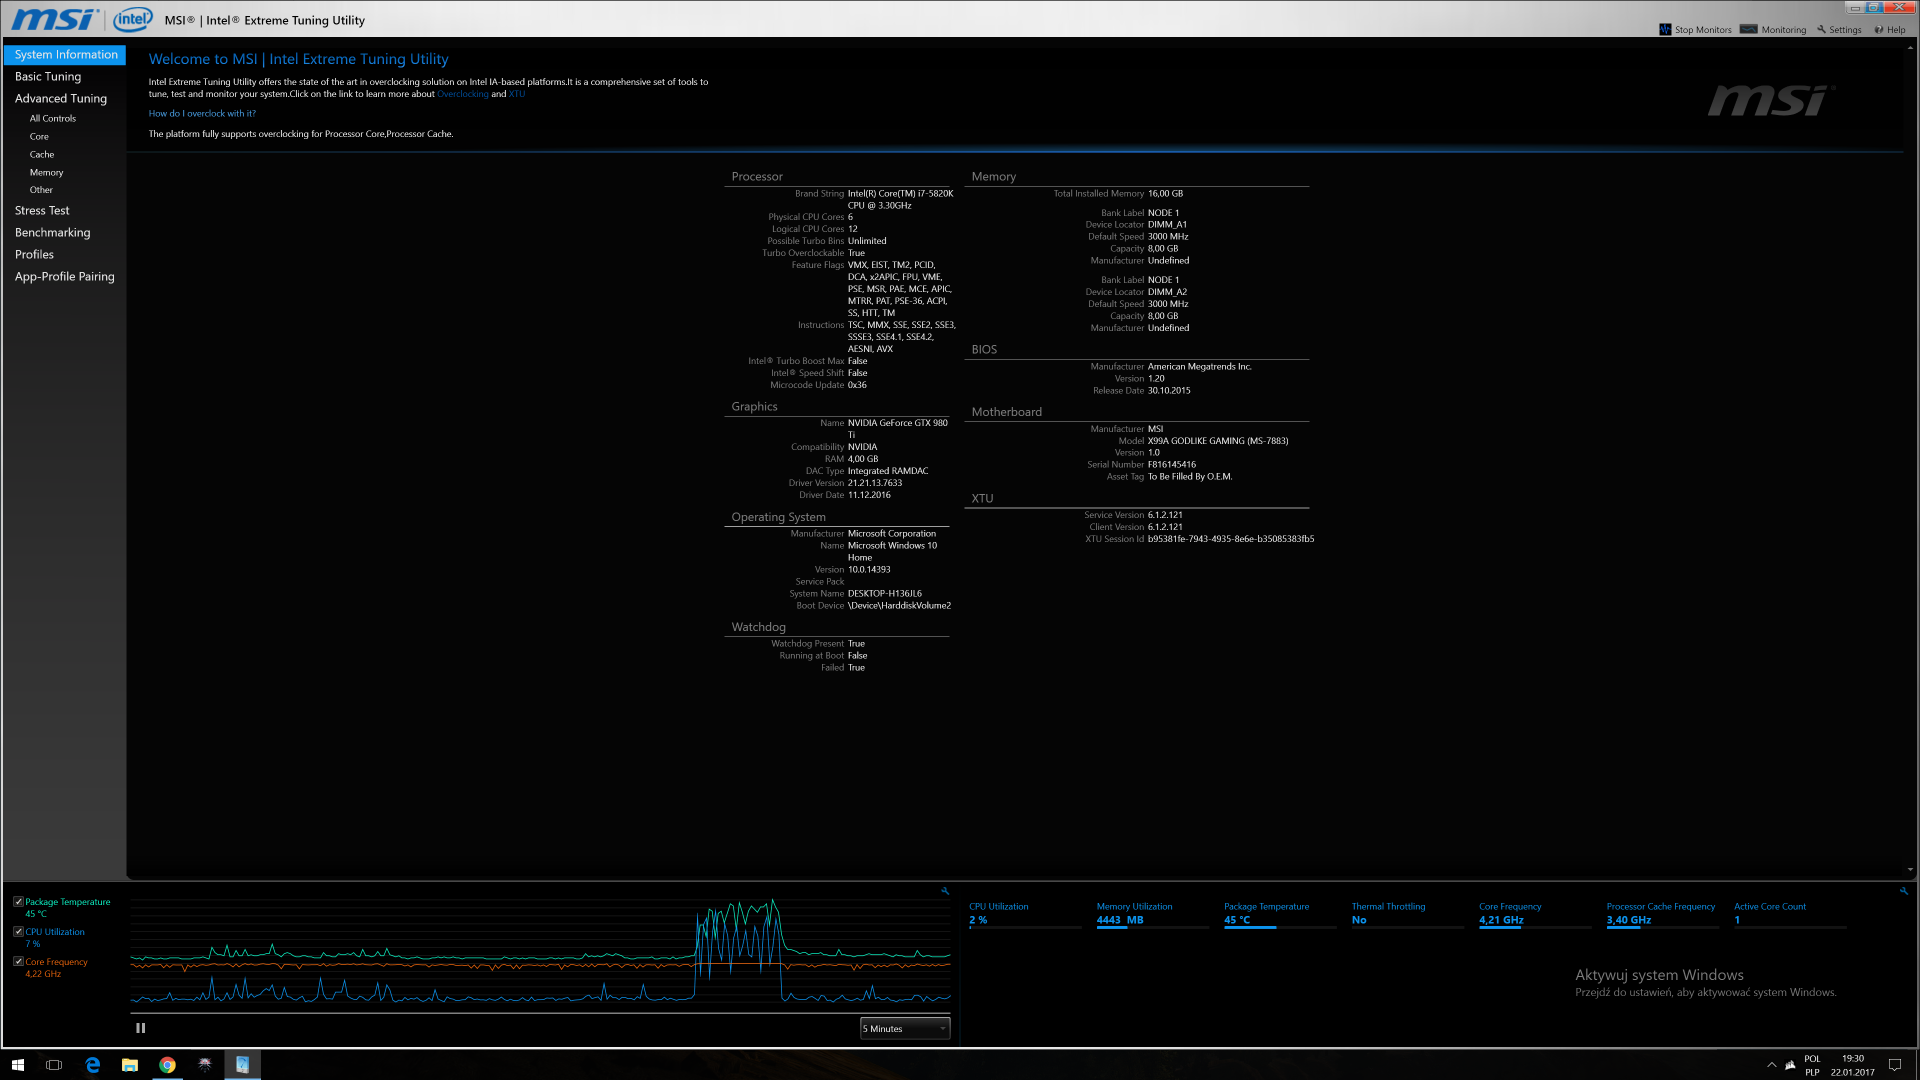Click the 'NVIDIA GeForce GTX 980' graphics name
Image resolution: width=1920 pixels, height=1080 pixels.
coord(898,423)
